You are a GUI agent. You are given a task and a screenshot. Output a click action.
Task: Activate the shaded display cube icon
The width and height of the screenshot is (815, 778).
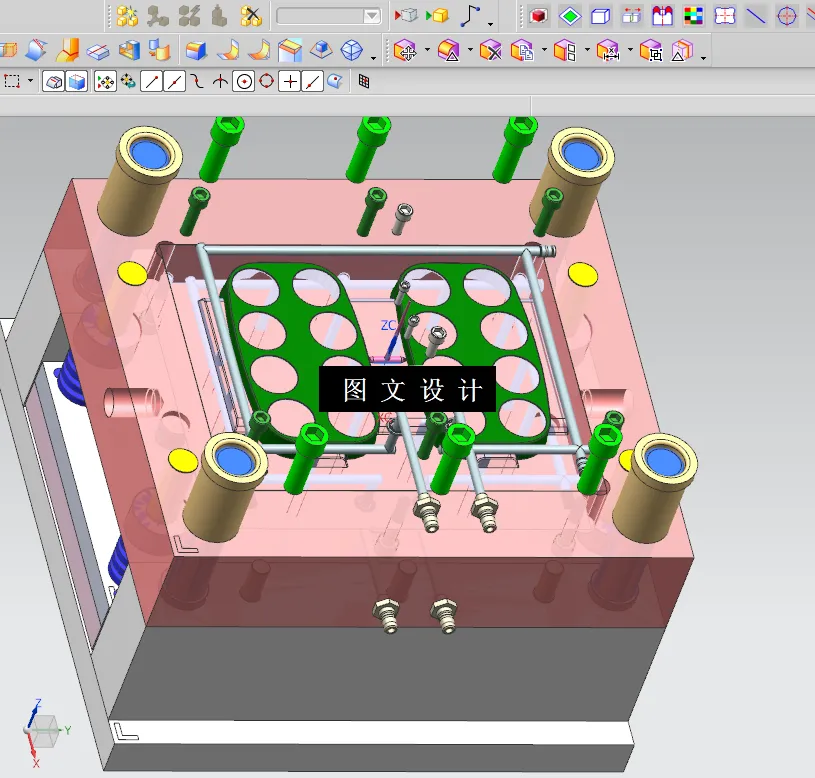click(76, 82)
